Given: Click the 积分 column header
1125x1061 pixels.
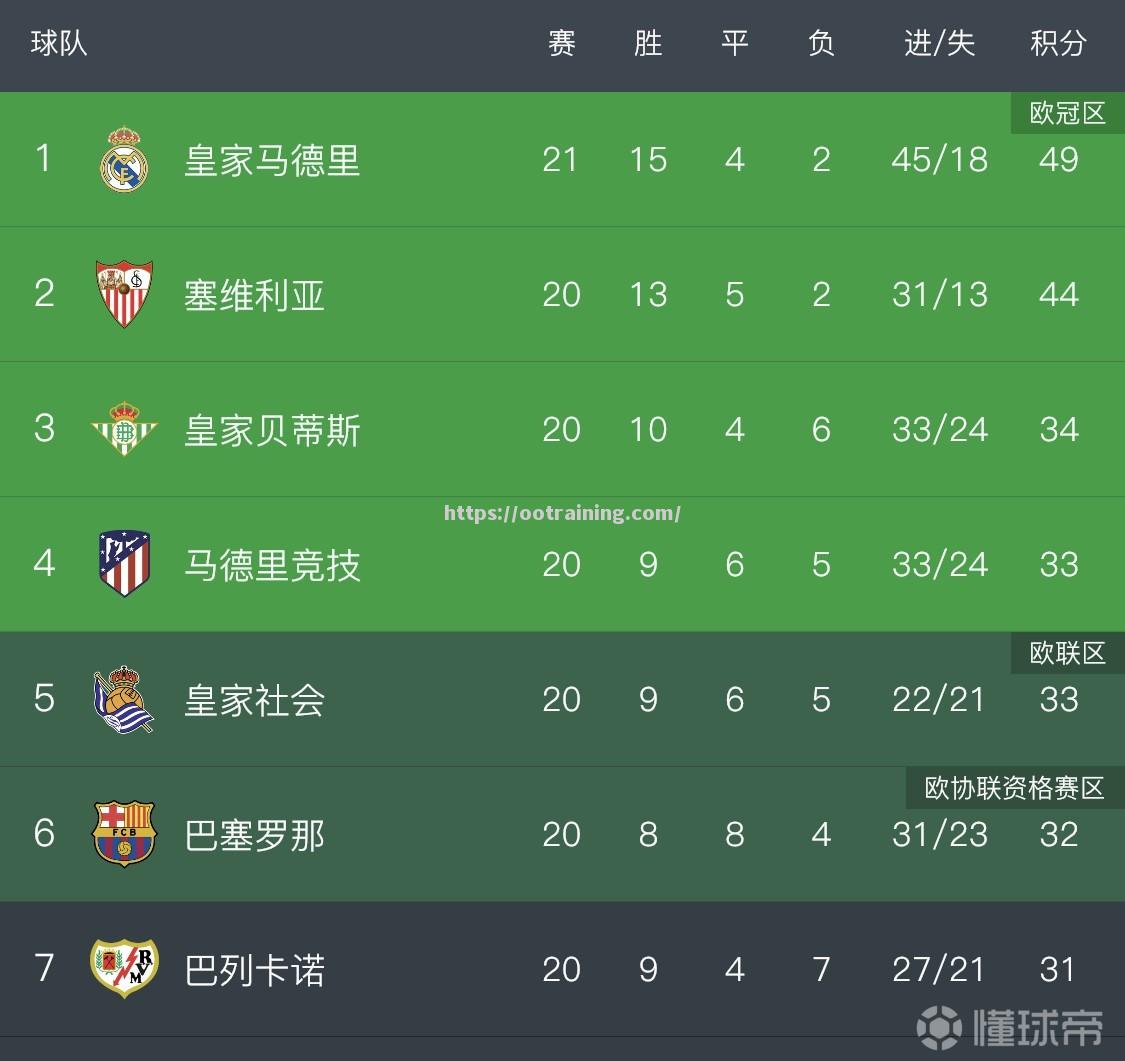Looking at the screenshot, I should pyautogui.click(x=1058, y=44).
